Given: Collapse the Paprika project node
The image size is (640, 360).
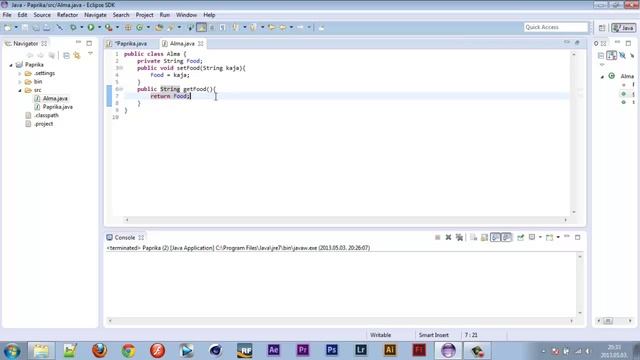Looking at the screenshot, I should tap(11, 65).
